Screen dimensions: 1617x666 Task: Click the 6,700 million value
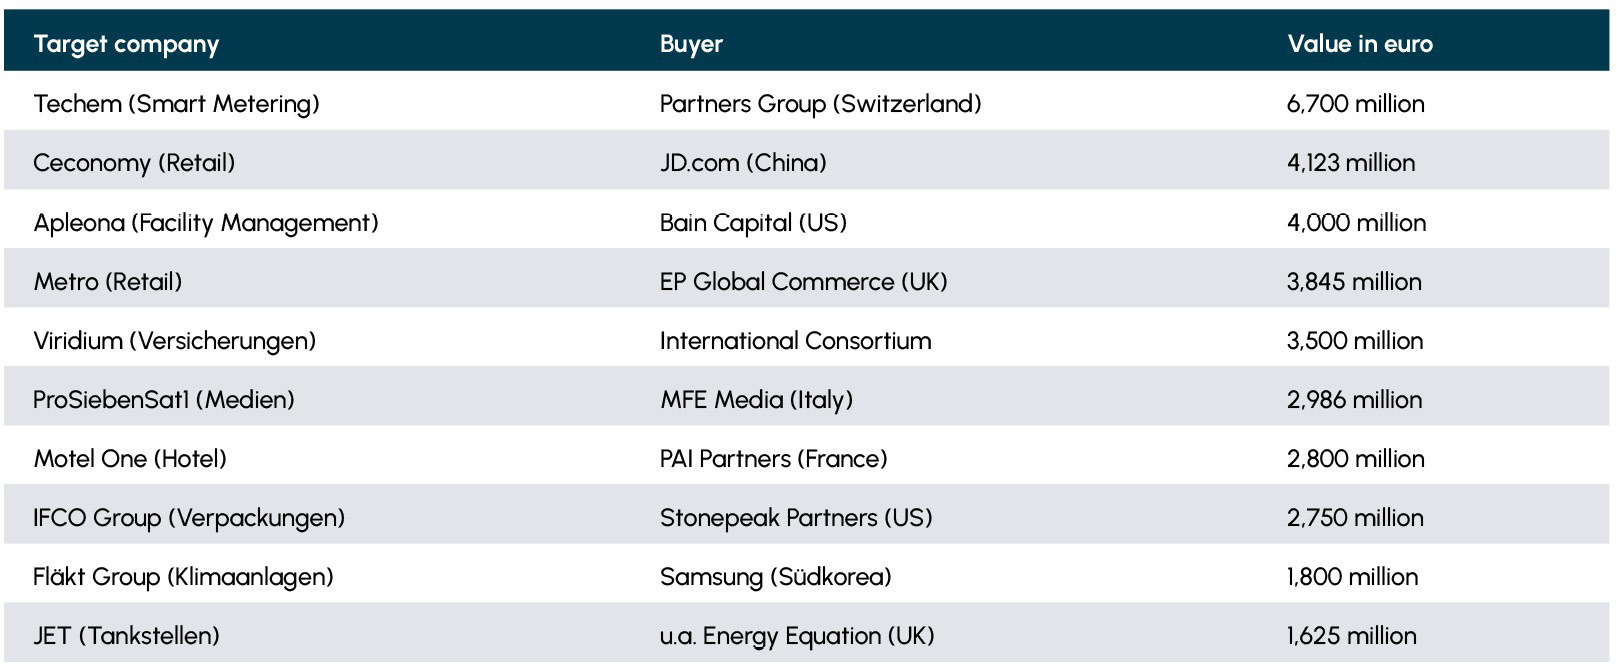[1355, 104]
